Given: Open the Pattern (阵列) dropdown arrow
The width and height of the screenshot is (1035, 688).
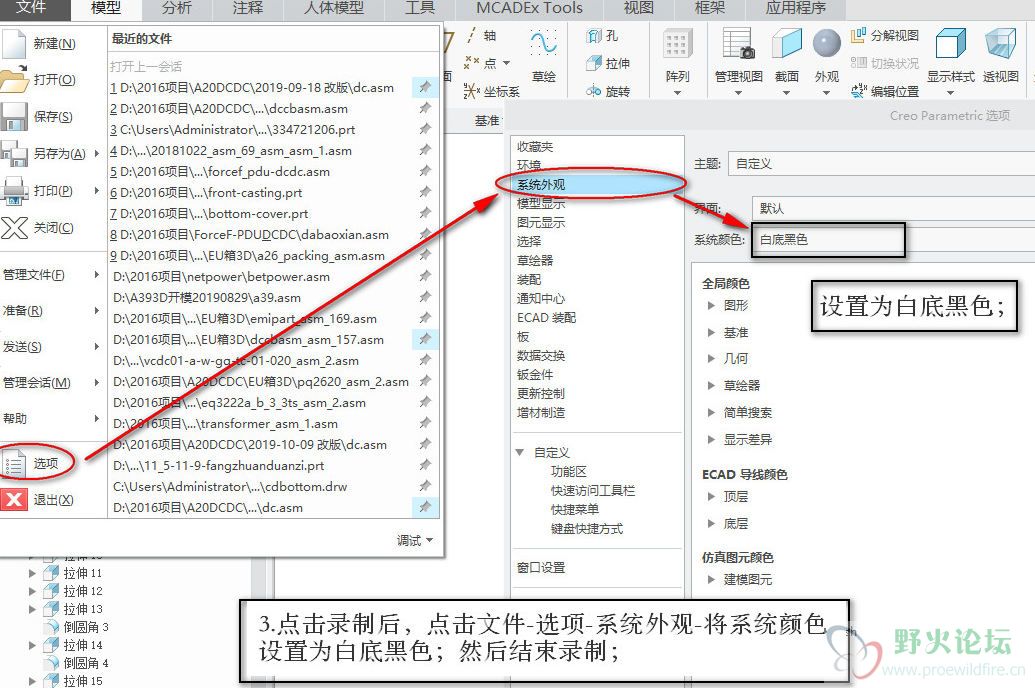Looking at the screenshot, I should (x=677, y=93).
